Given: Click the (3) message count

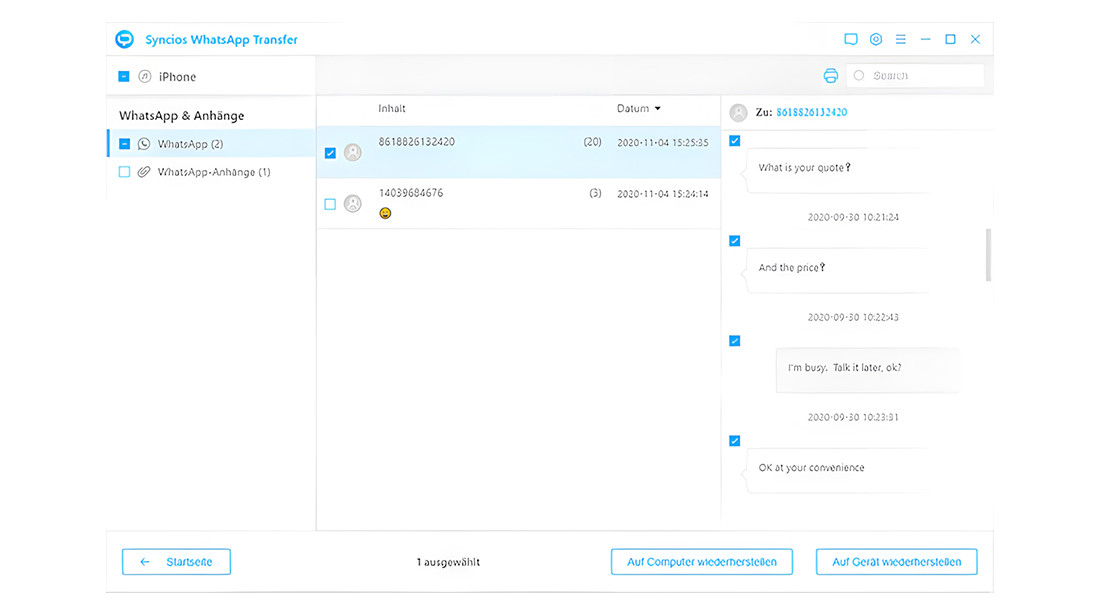Looking at the screenshot, I should click(595, 193).
